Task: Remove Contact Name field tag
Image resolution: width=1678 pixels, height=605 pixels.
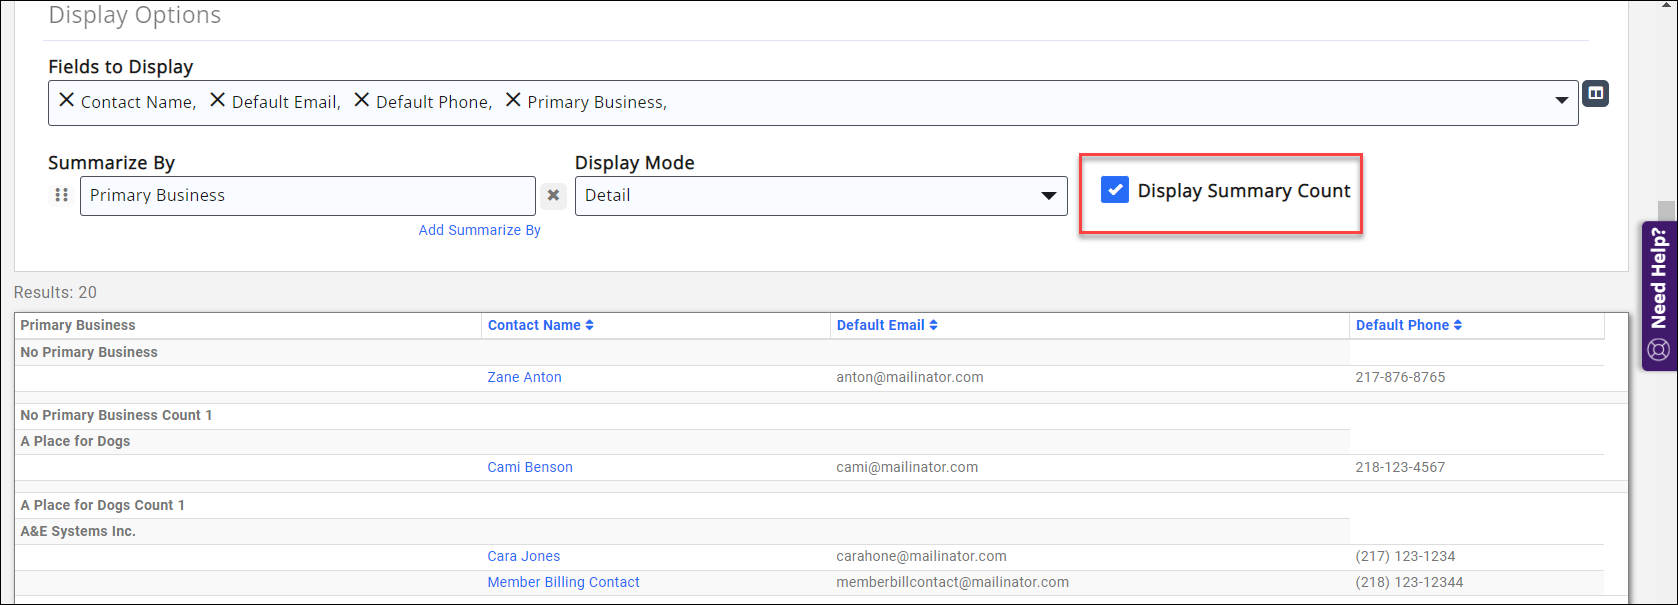Action: pyautogui.click(x=67, y=100)
